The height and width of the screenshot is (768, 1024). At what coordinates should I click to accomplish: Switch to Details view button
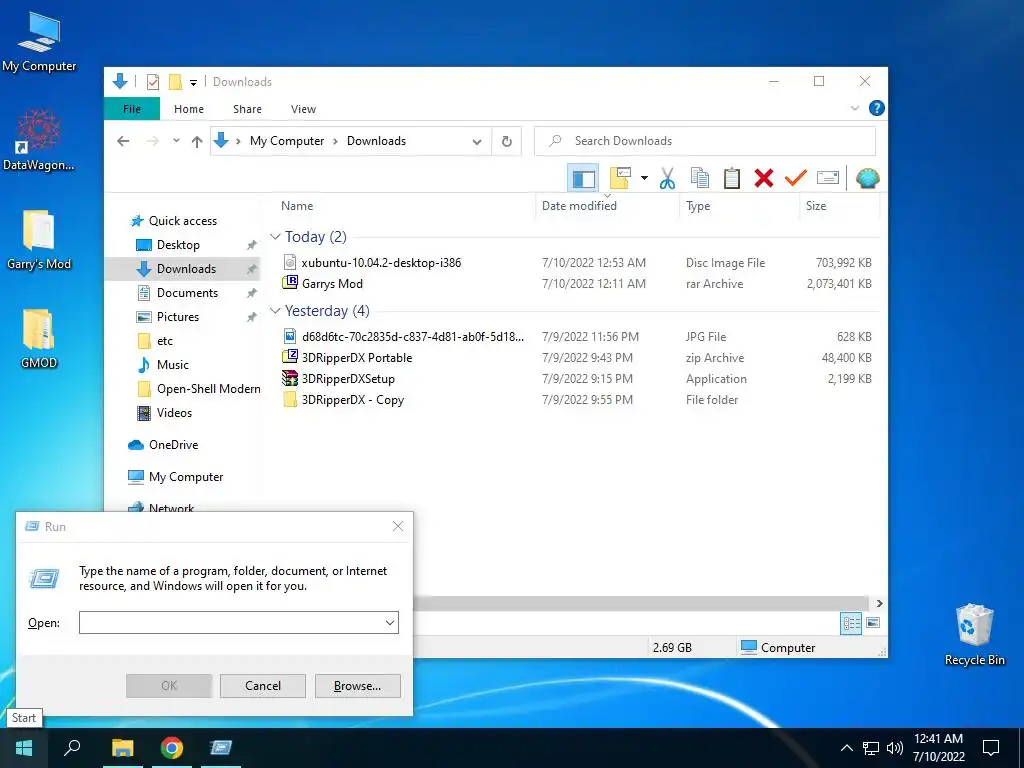851,623
